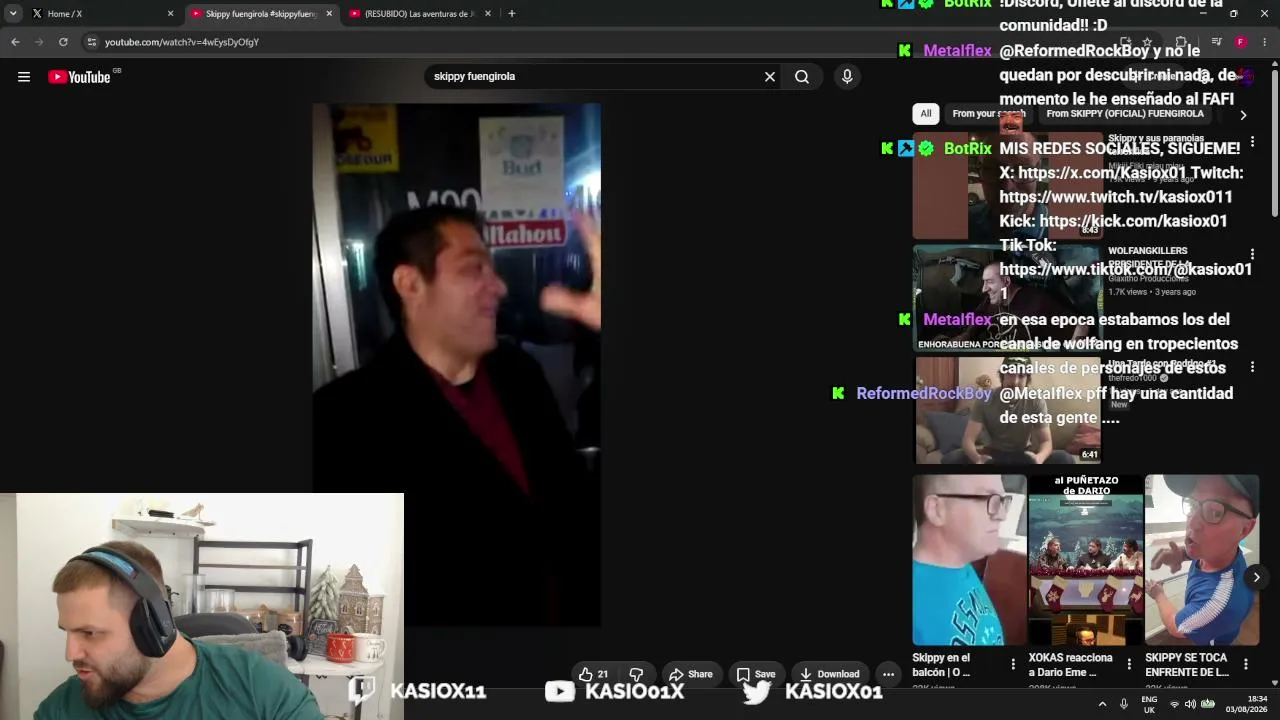
Task: Download the video
Action: click(x=829, y=674)
